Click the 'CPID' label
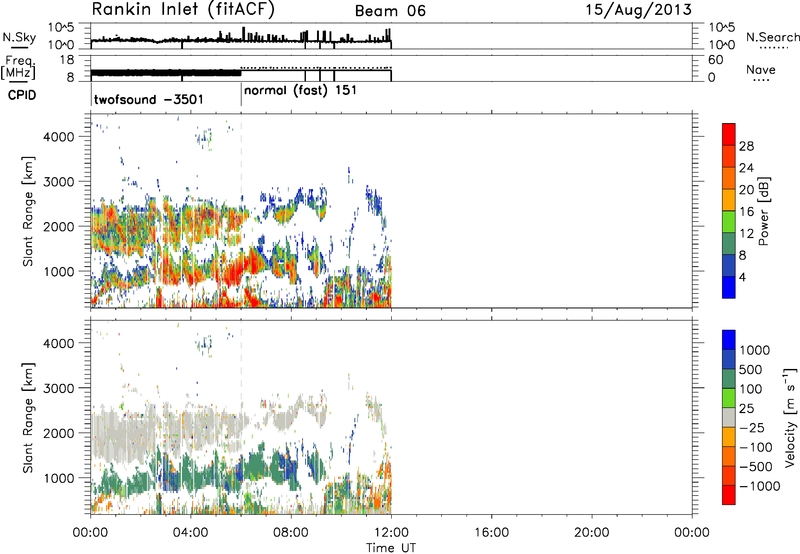800x554 pixels. pyautogui.click(x=22, y=95)
